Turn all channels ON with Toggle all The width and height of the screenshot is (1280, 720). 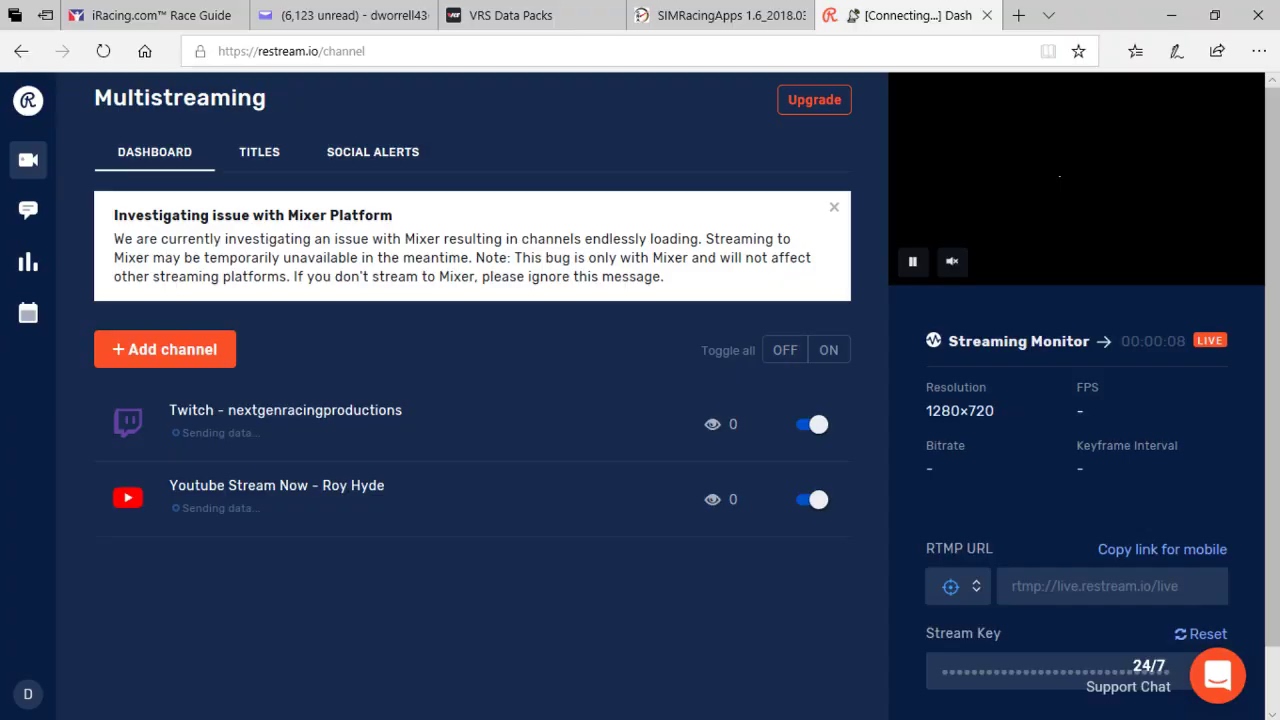[829, 350]
